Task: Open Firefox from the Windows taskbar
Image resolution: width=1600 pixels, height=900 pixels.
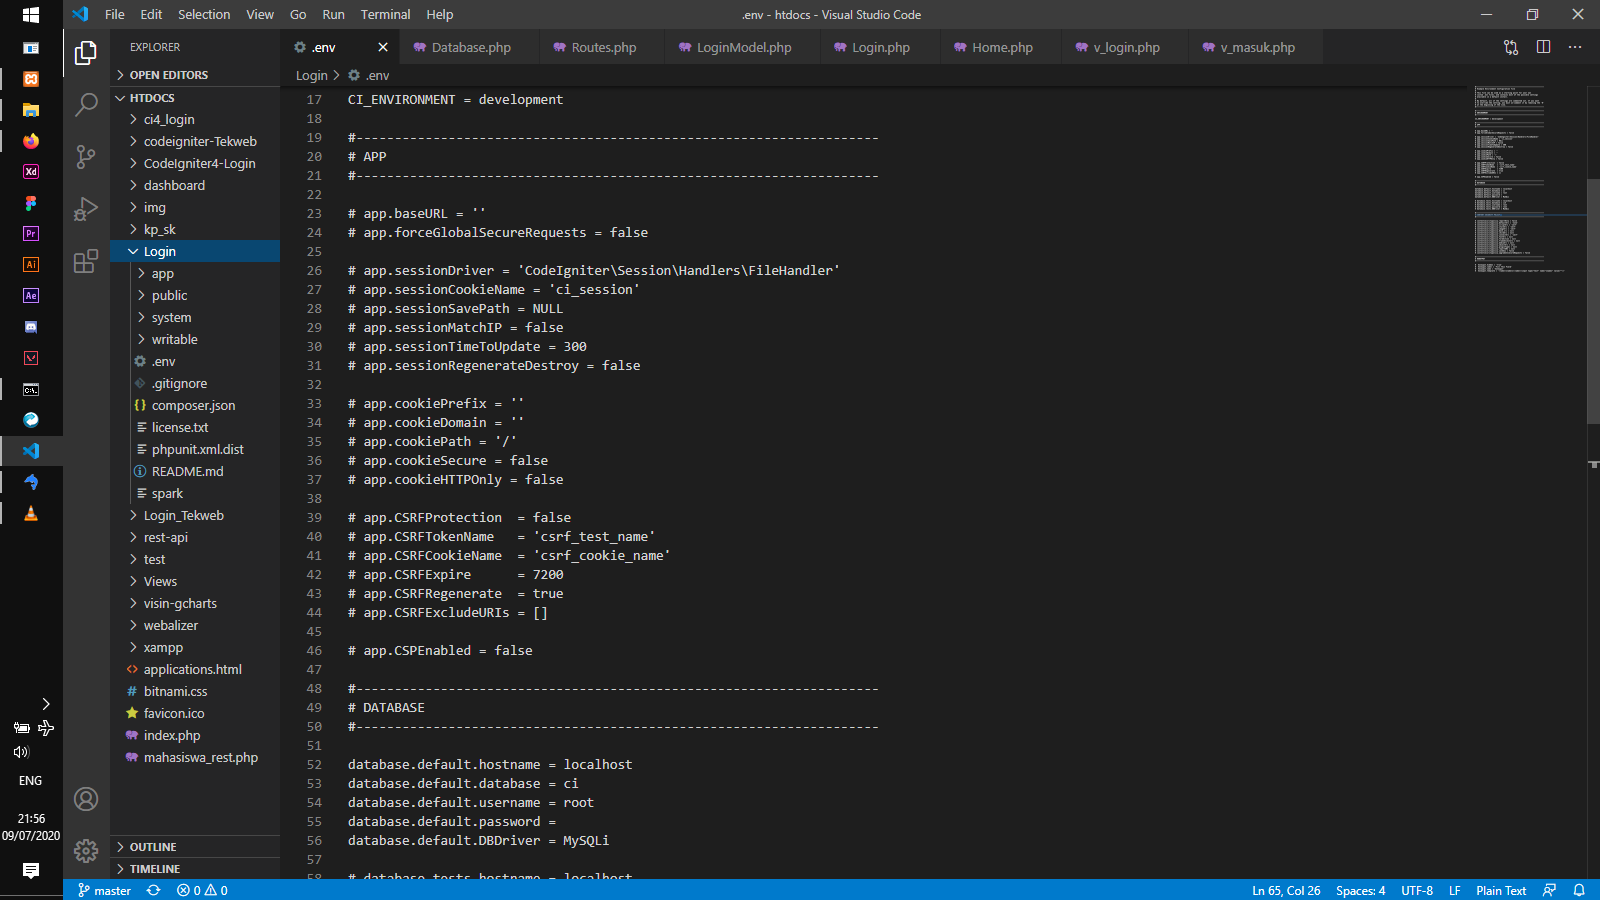Action: [31, 141]
